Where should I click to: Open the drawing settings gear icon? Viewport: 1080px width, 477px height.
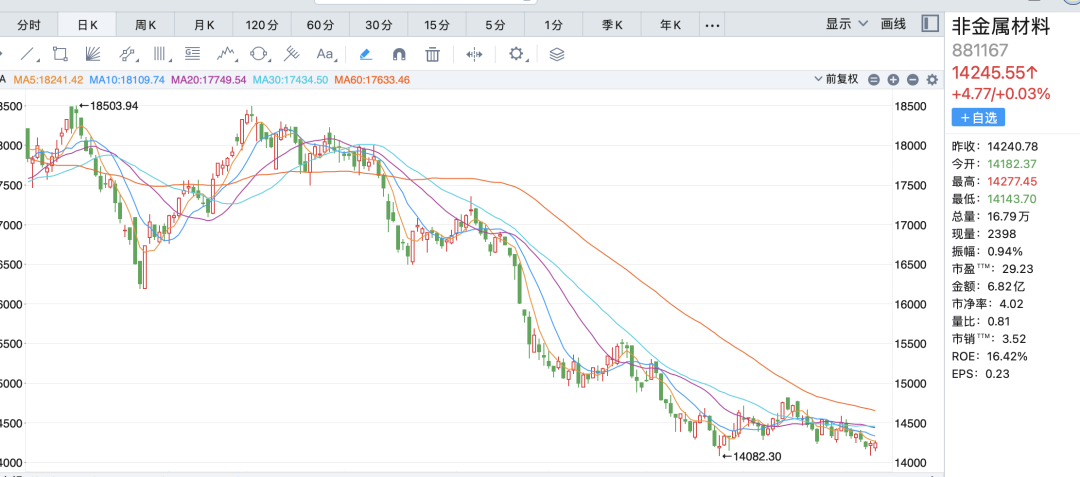point(516,54)
